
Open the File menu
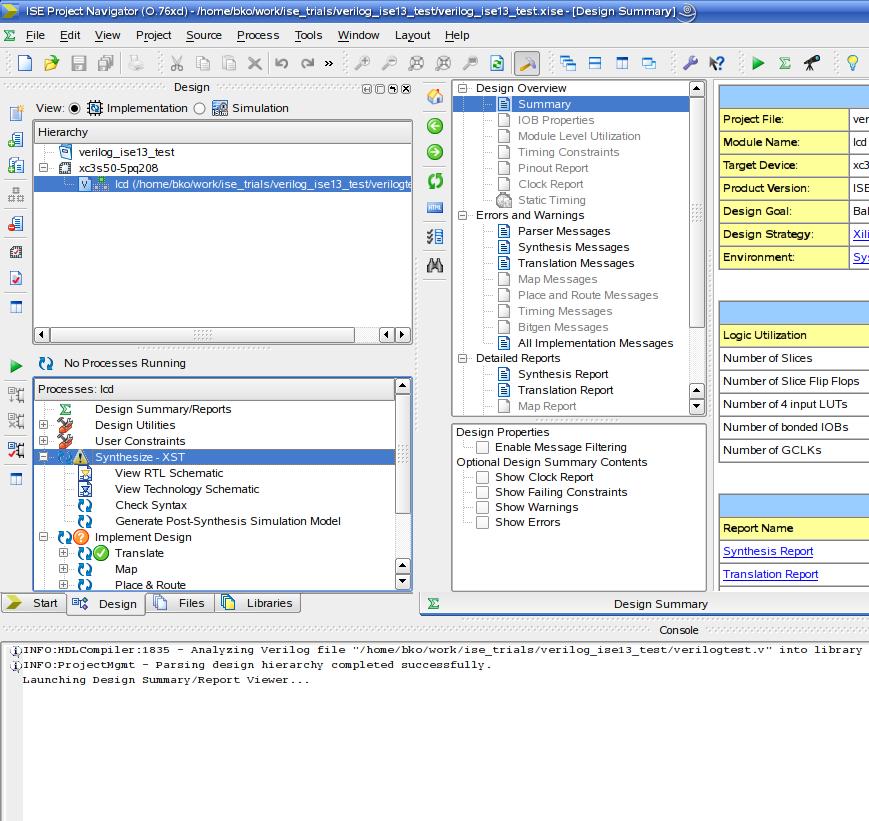(35, 35)
